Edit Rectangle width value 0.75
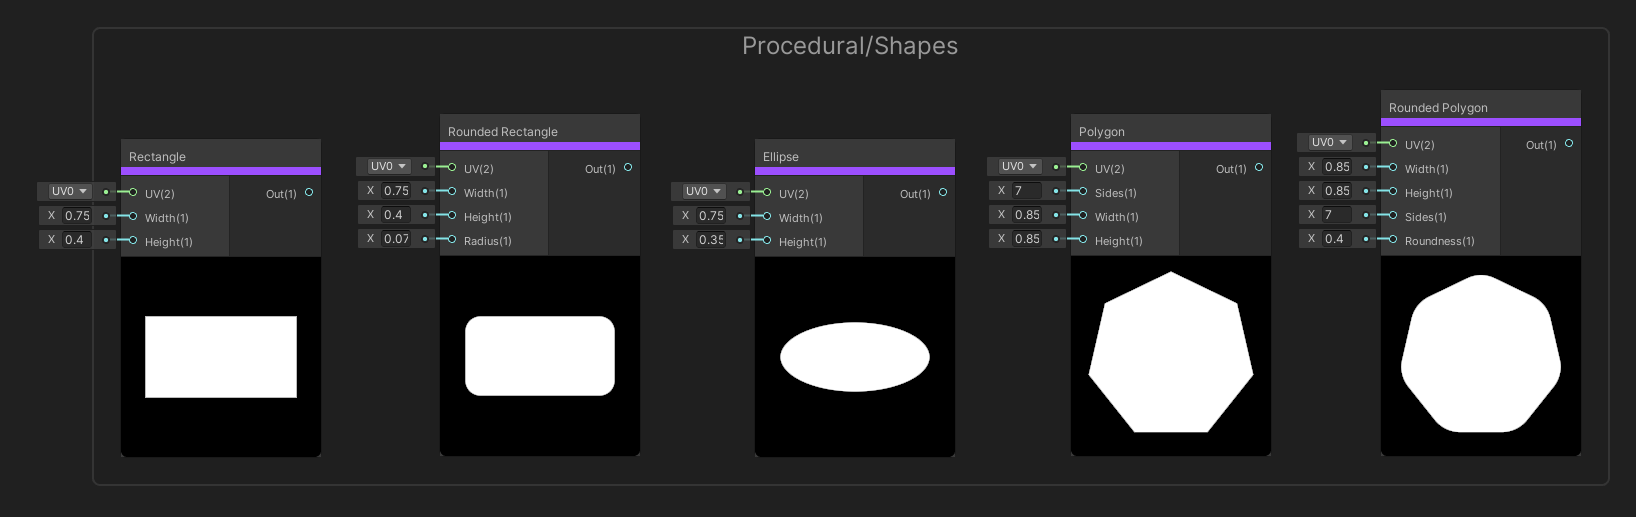 click(76, 215)
